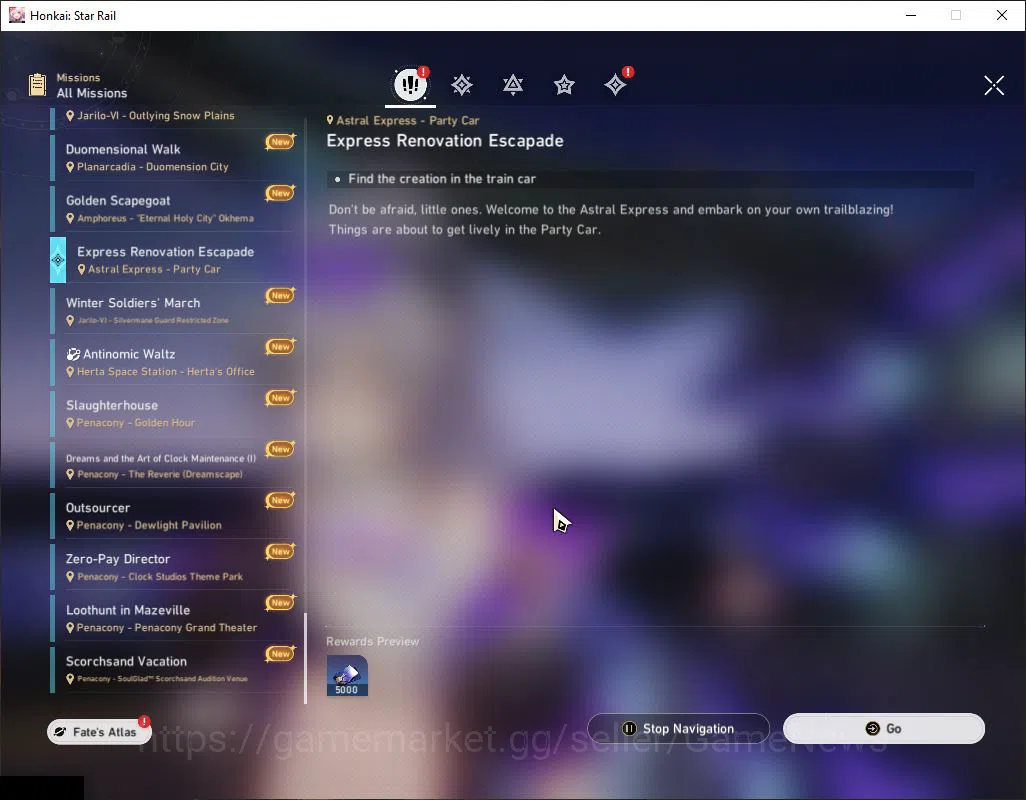
Task: Open the four-point star tab with alert
Action: pyautogui.click(x=616, y=84)
